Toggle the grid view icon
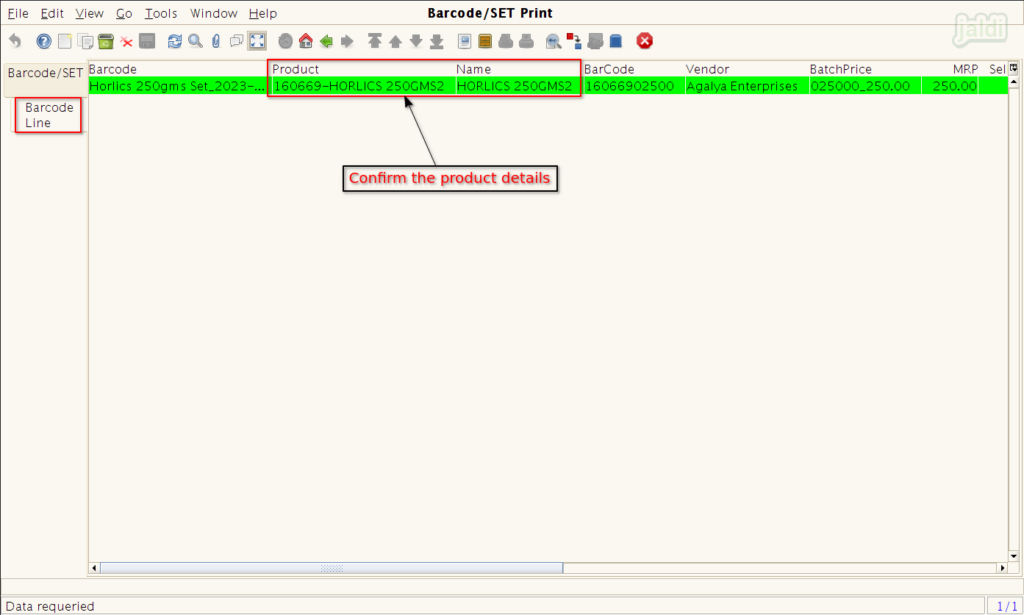 (257, 41)
